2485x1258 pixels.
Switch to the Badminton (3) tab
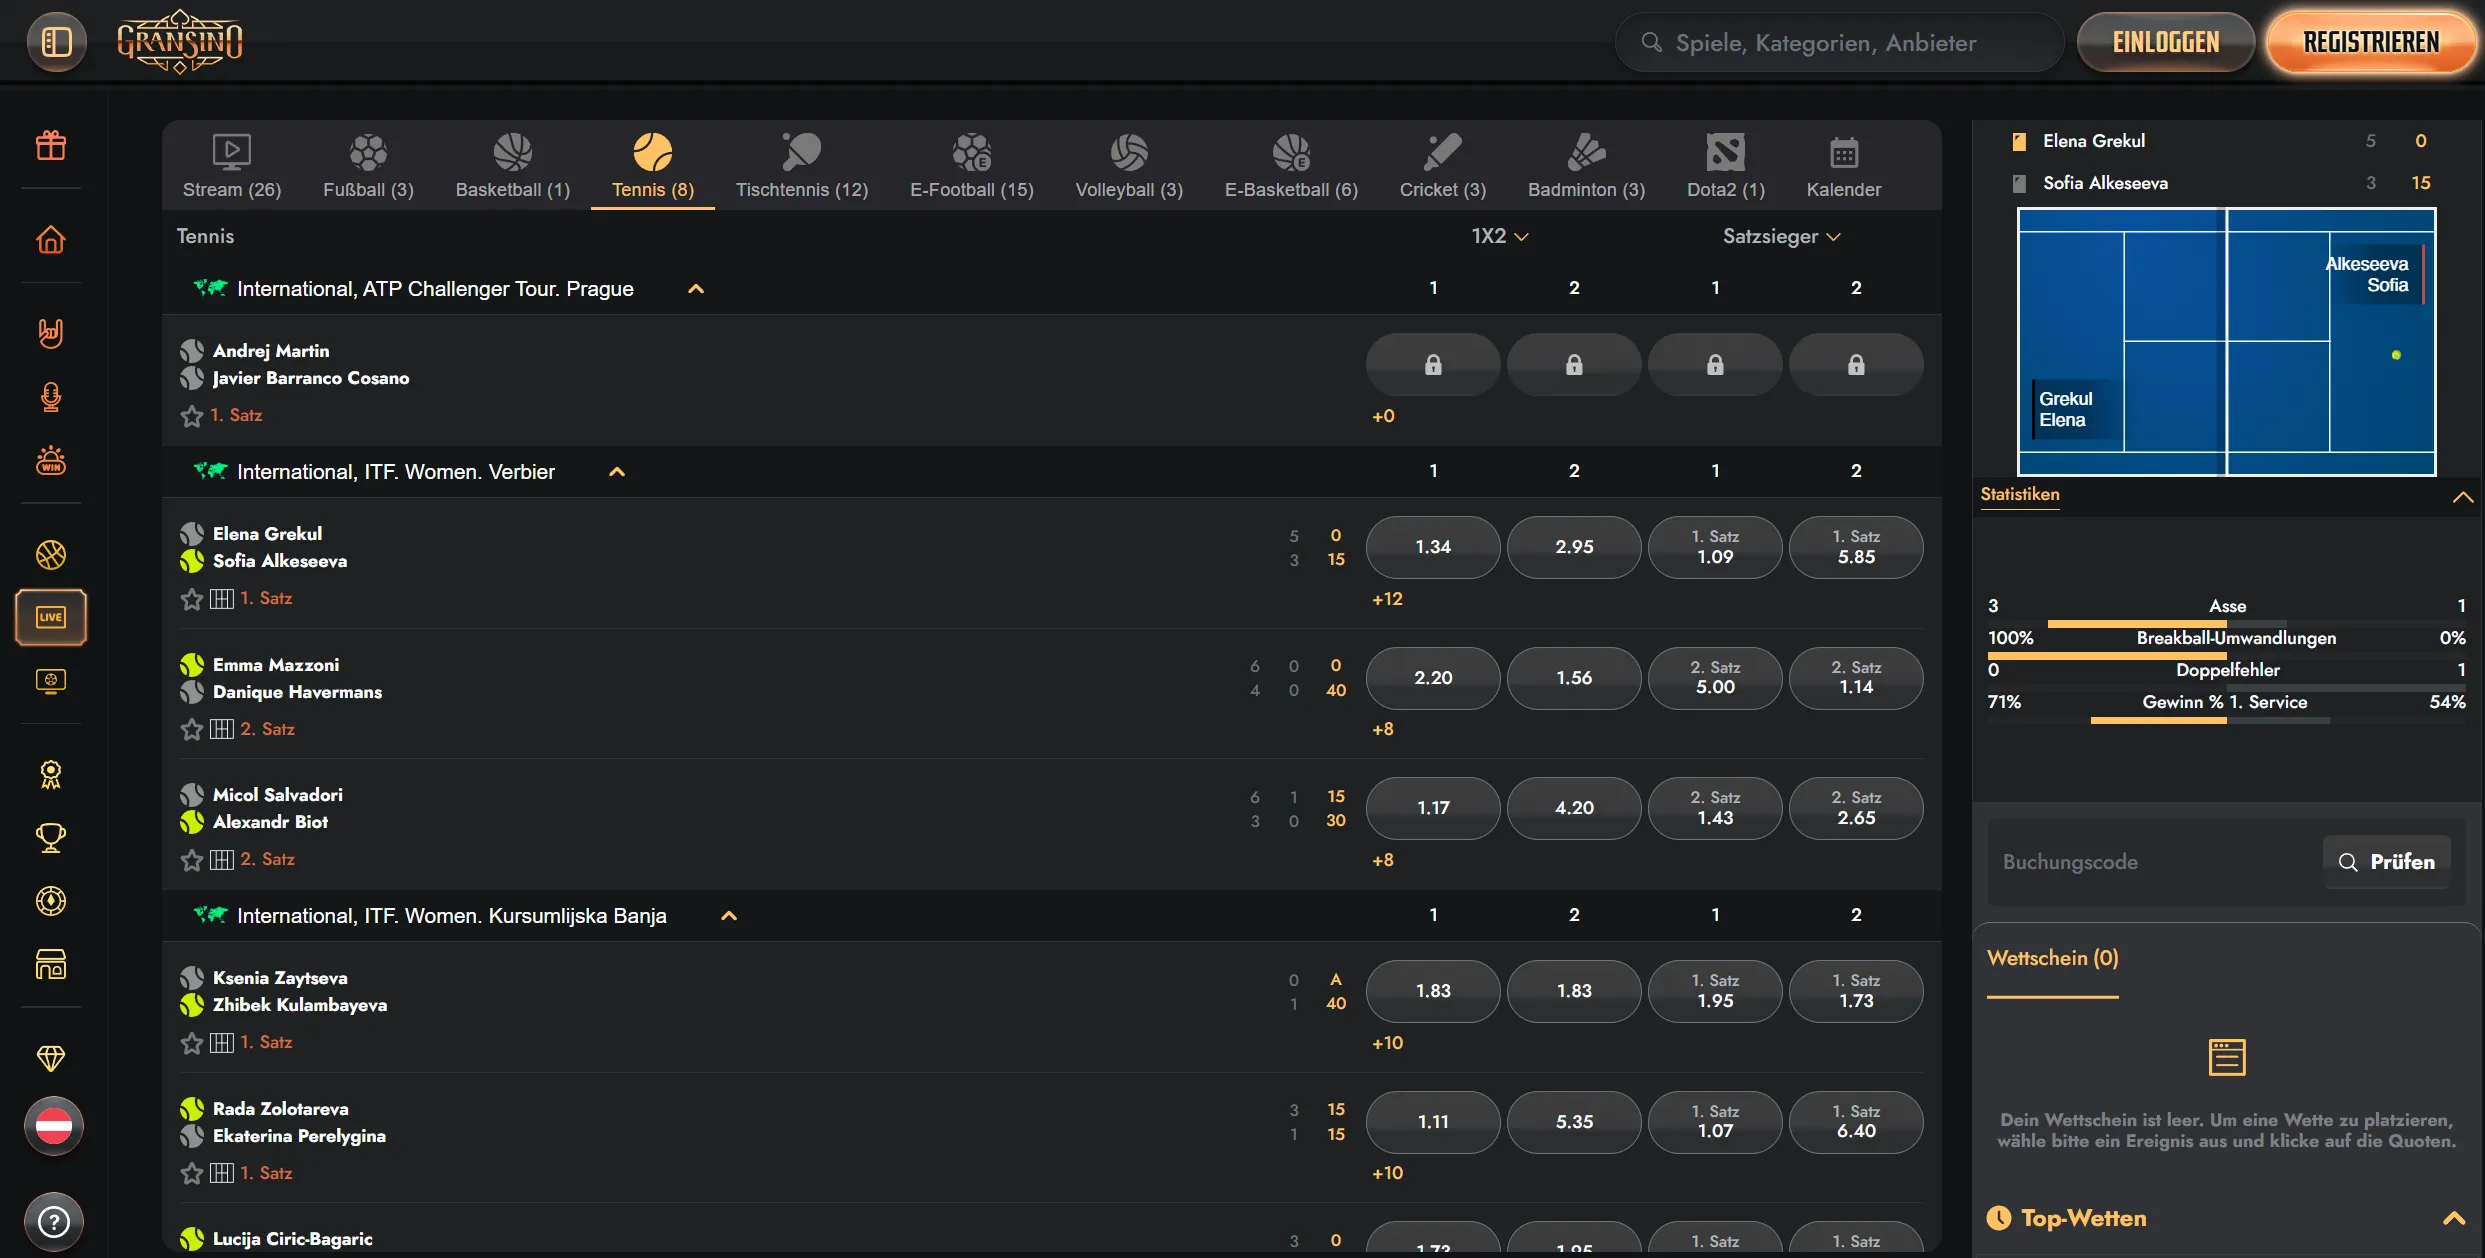pyautogui.click(x=1586, y=167)
